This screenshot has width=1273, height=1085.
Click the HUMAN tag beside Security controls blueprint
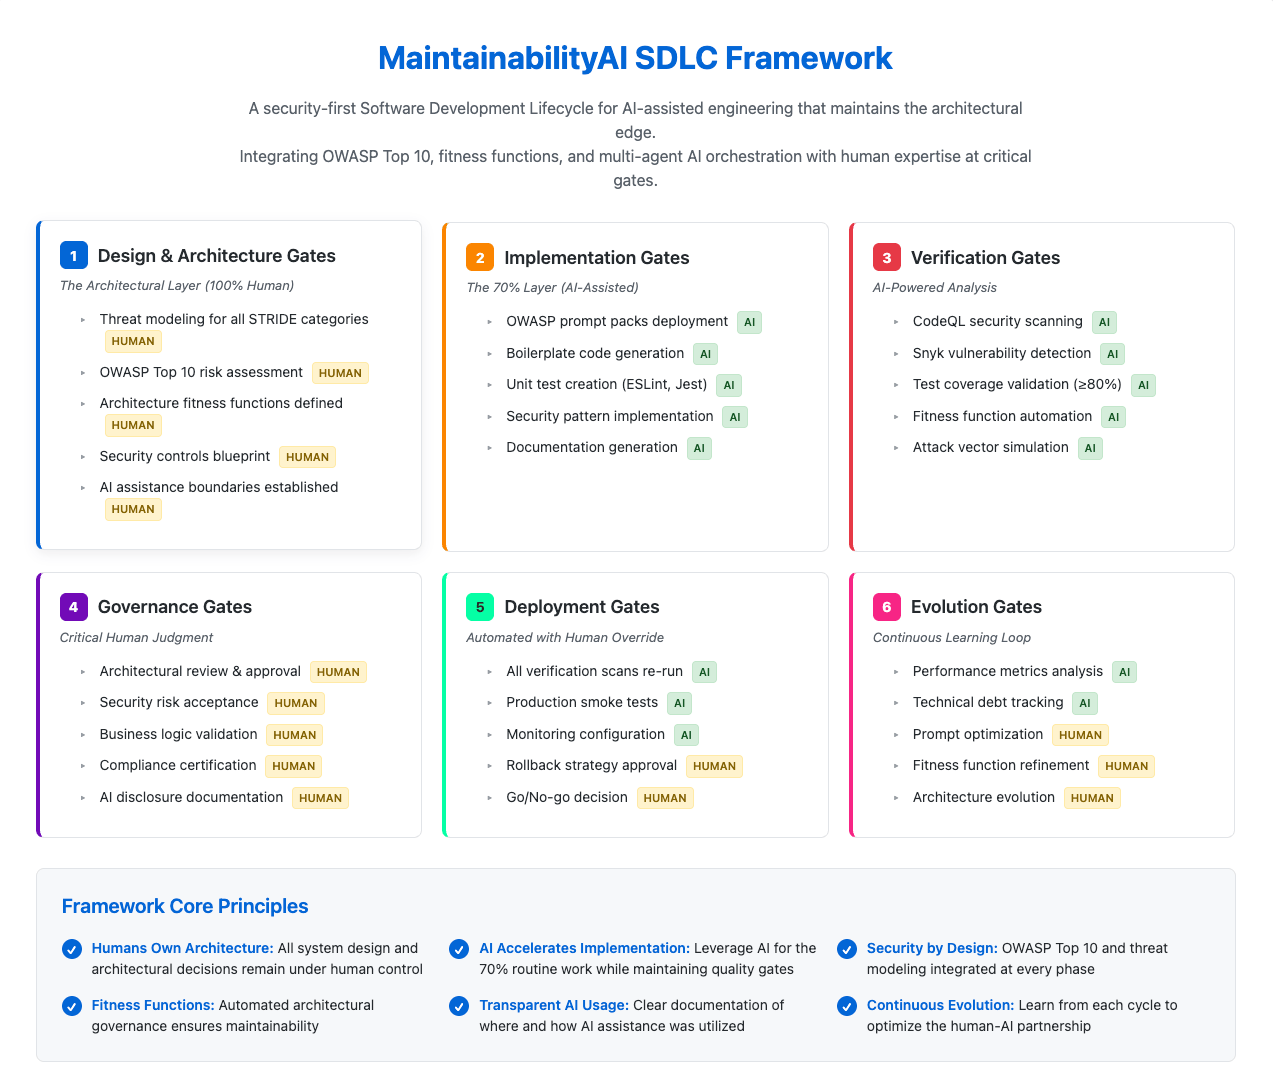click(307, 457)
